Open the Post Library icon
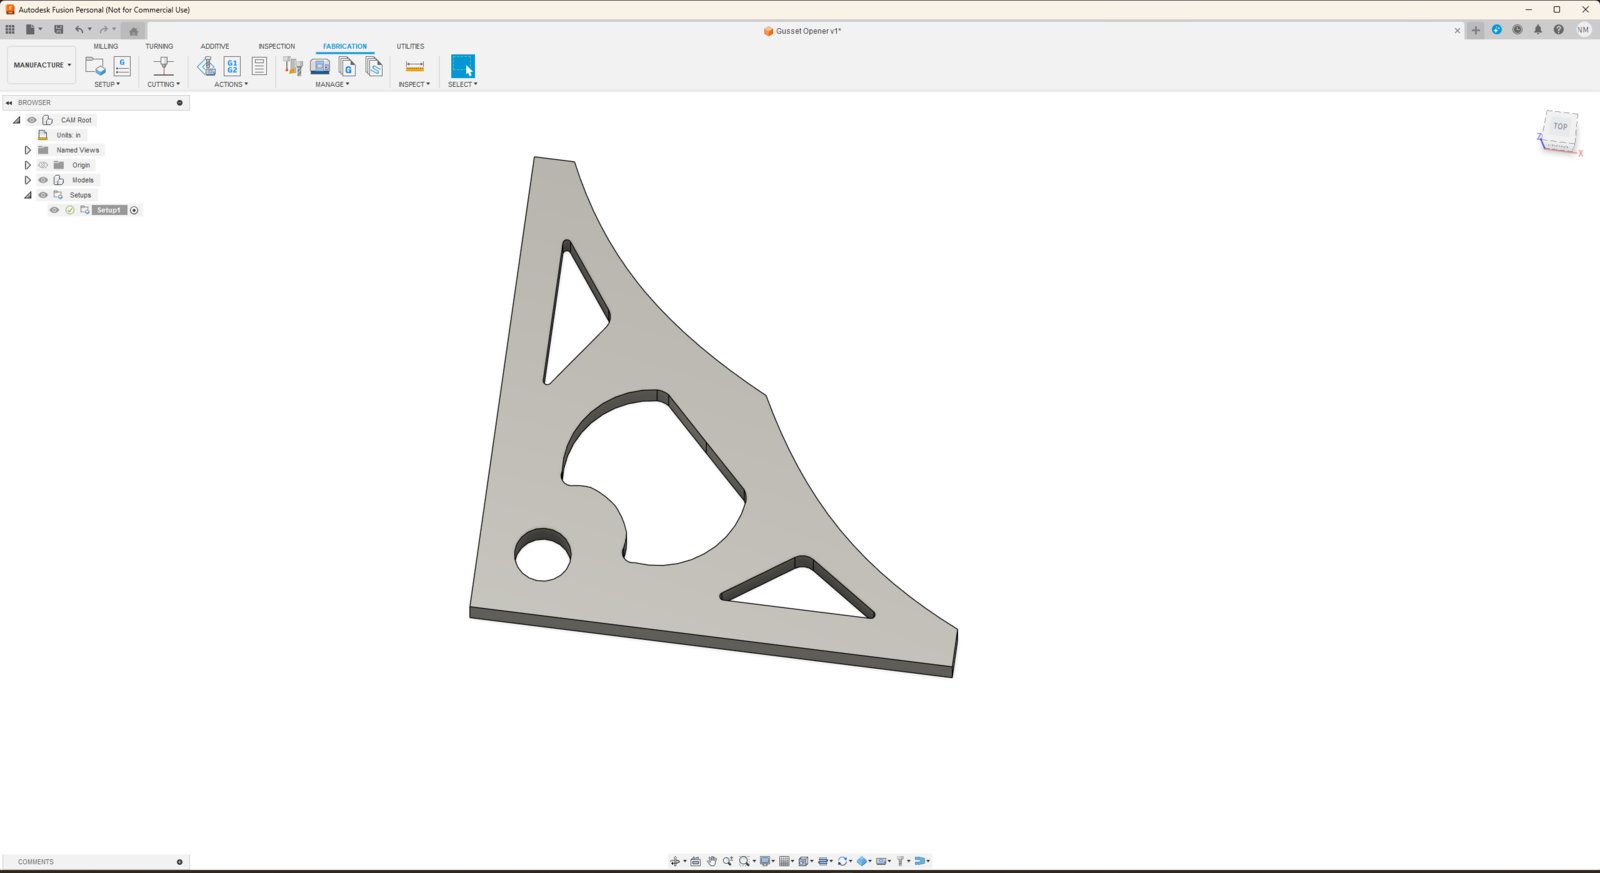 pos(347,66)
